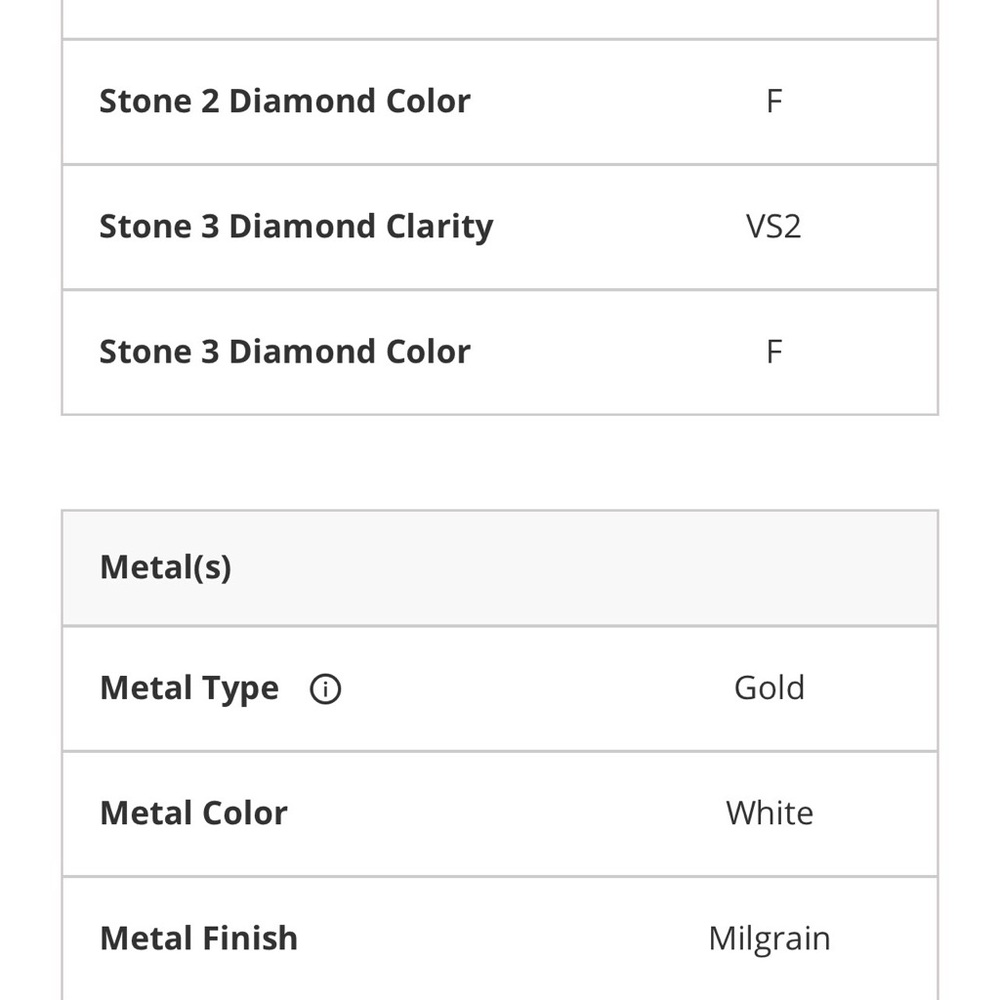Viewport: 1000px width, 1000px height.
Task: Click the Metal Type label text
Action: [x=189, y=689]
